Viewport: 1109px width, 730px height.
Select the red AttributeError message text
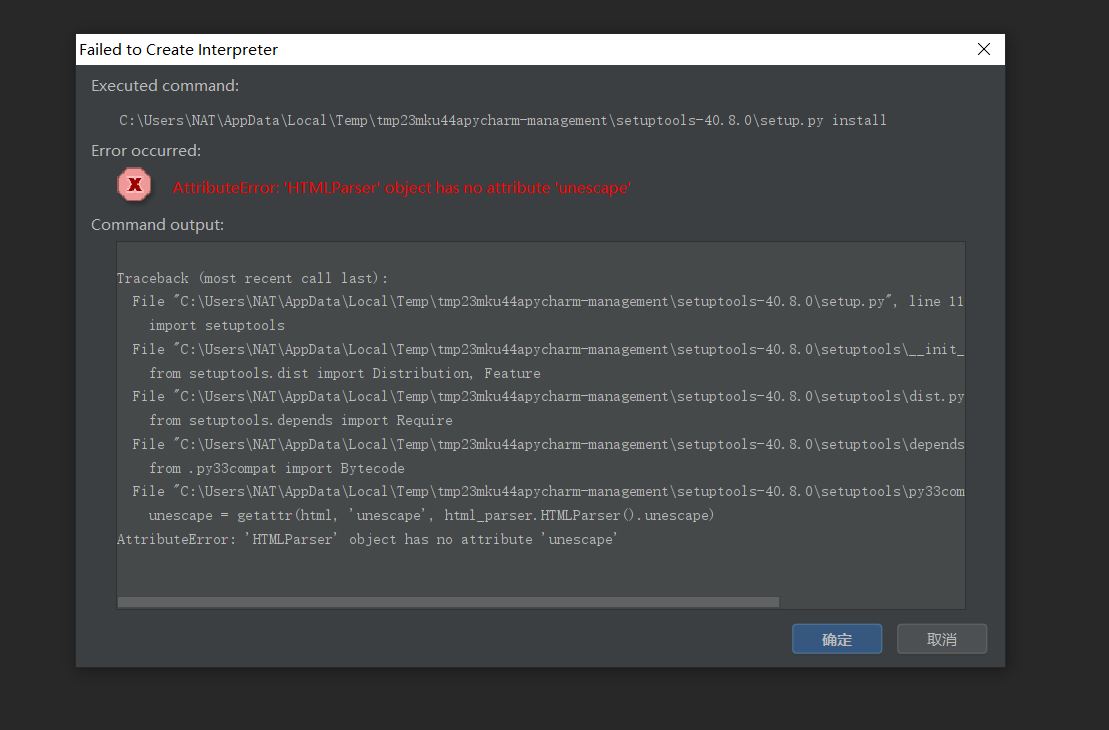402,187
